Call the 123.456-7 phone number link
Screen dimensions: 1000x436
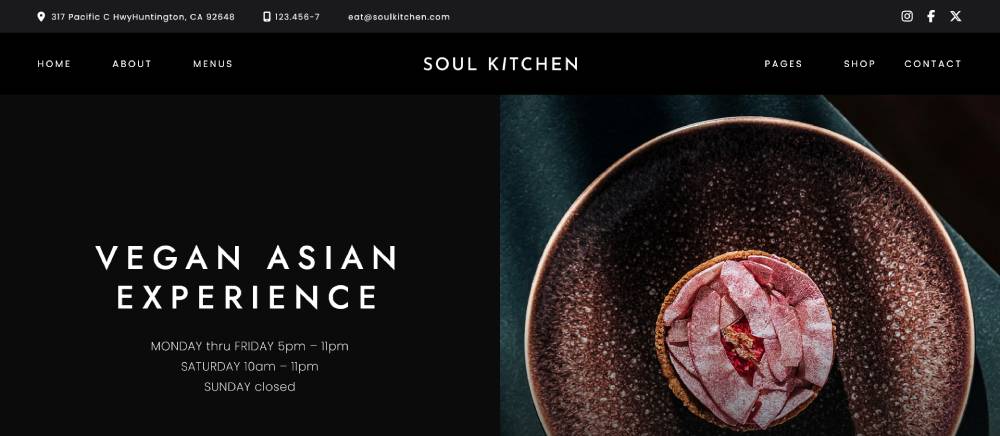297,17
